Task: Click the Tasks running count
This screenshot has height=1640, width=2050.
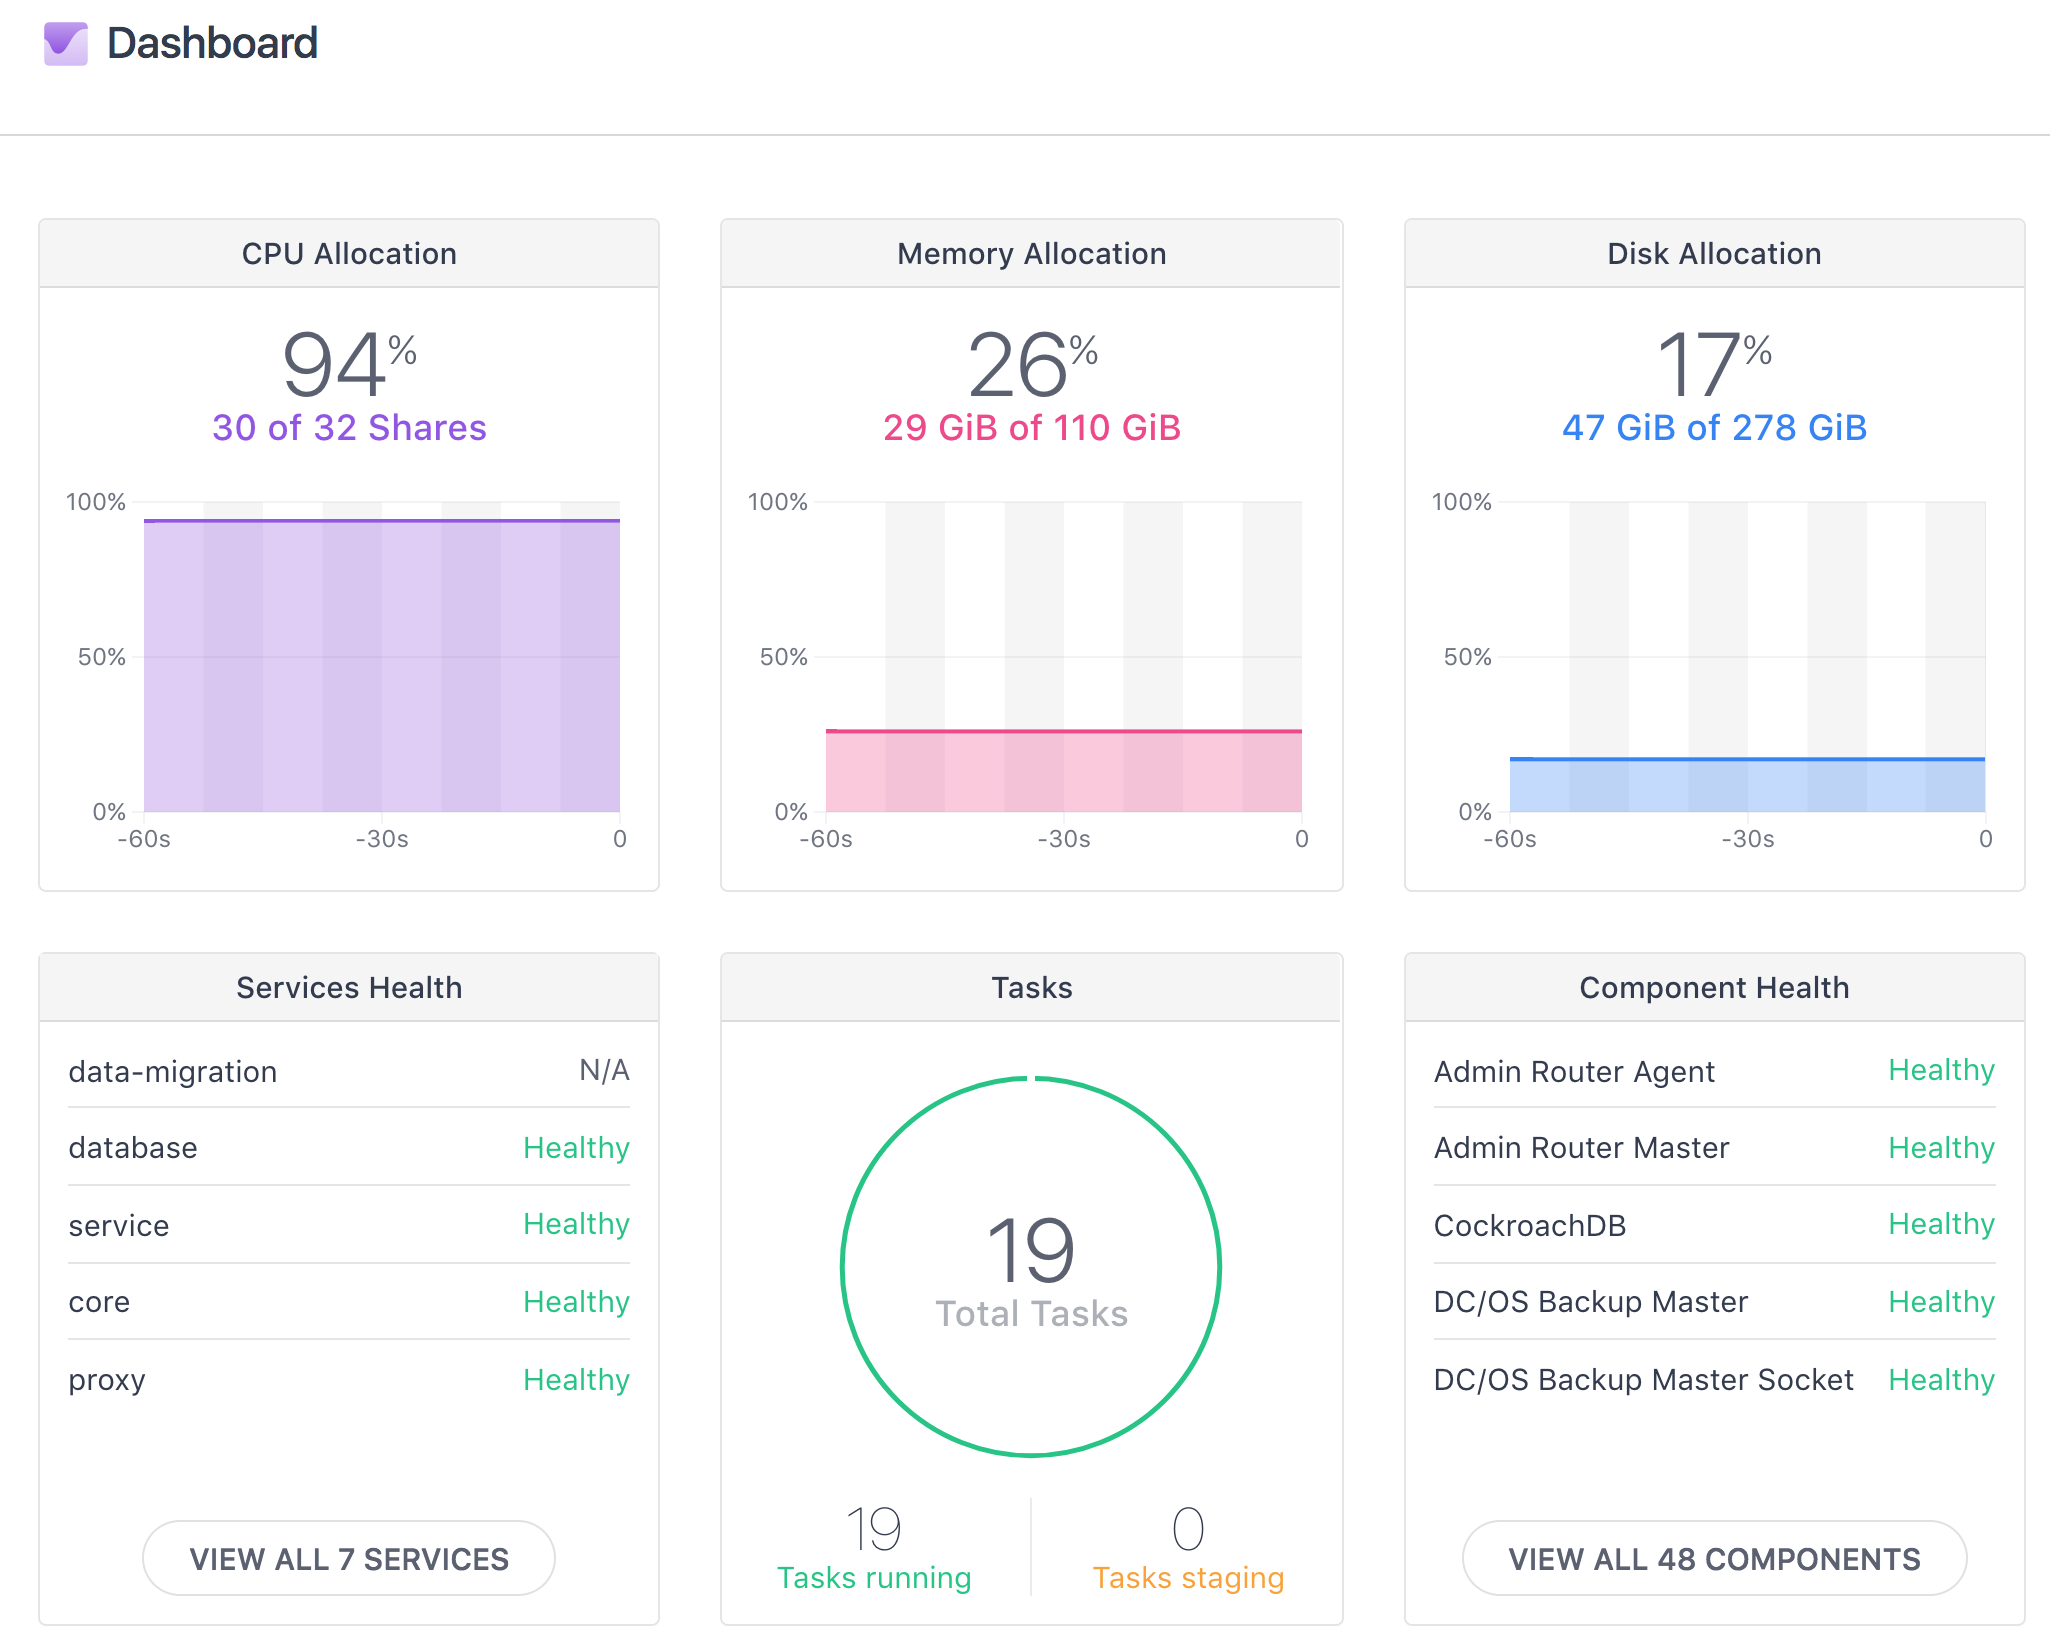Action: (x=874, y=1530)
